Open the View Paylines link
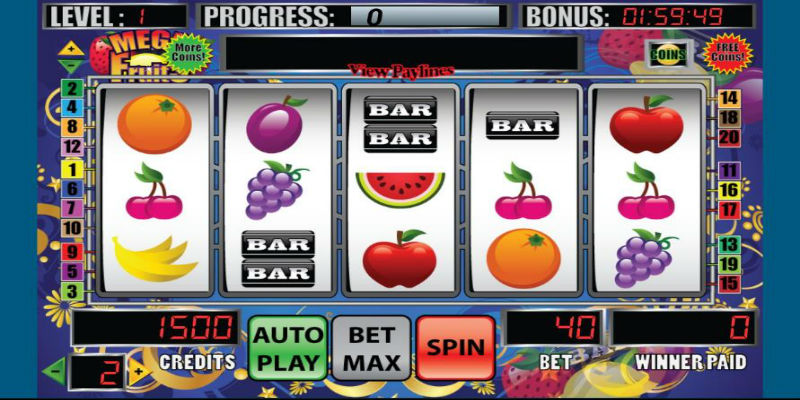 point(401,71)
